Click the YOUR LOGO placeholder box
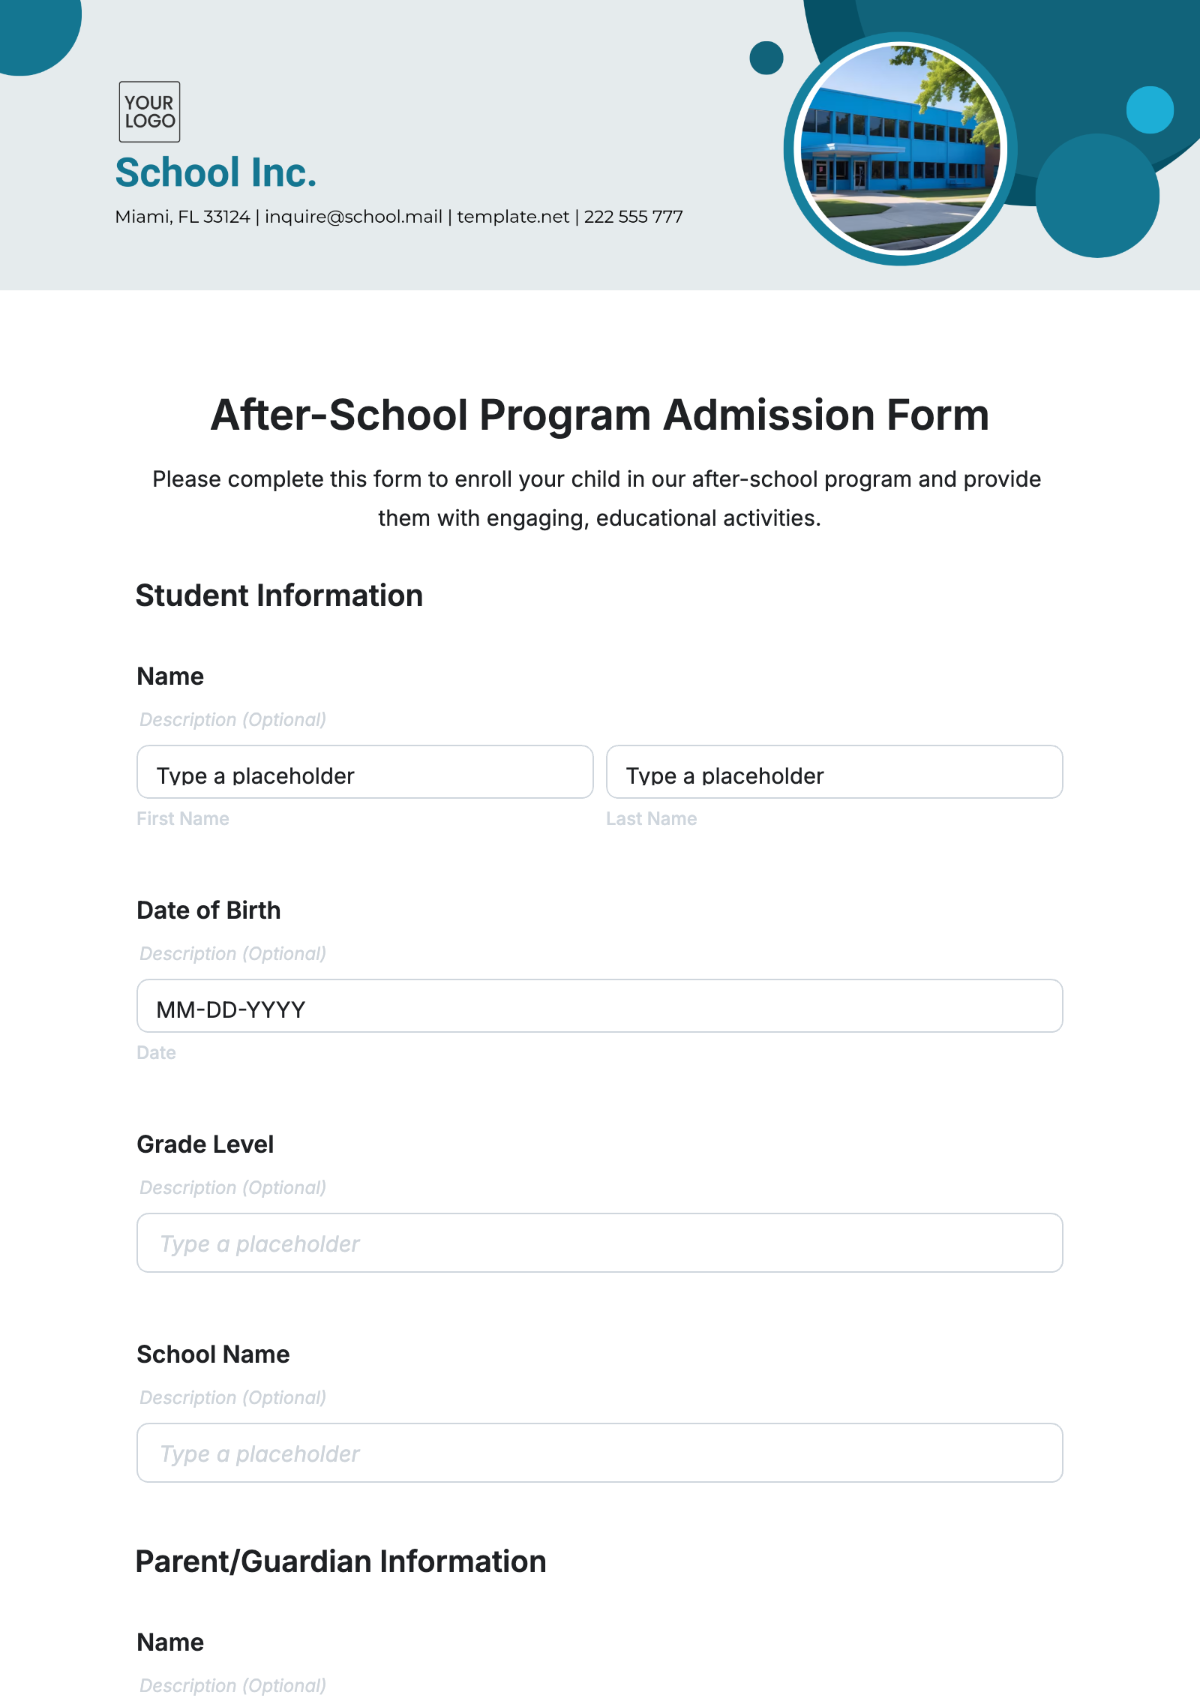Screen dimensions: 1200x1701 (149, 112)
